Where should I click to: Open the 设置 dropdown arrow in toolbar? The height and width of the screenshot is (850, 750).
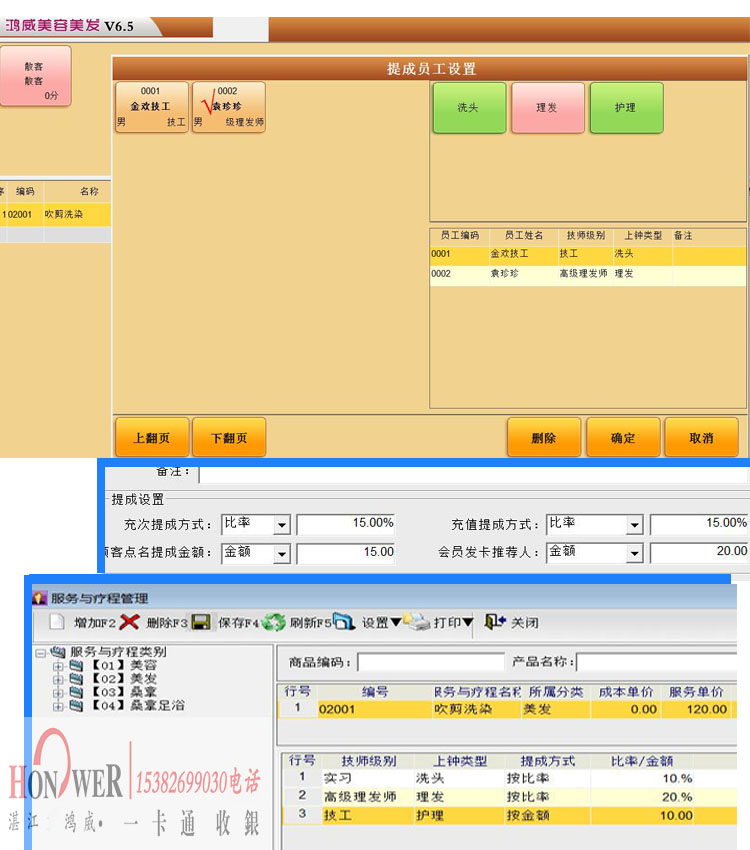tap(396, 622)
